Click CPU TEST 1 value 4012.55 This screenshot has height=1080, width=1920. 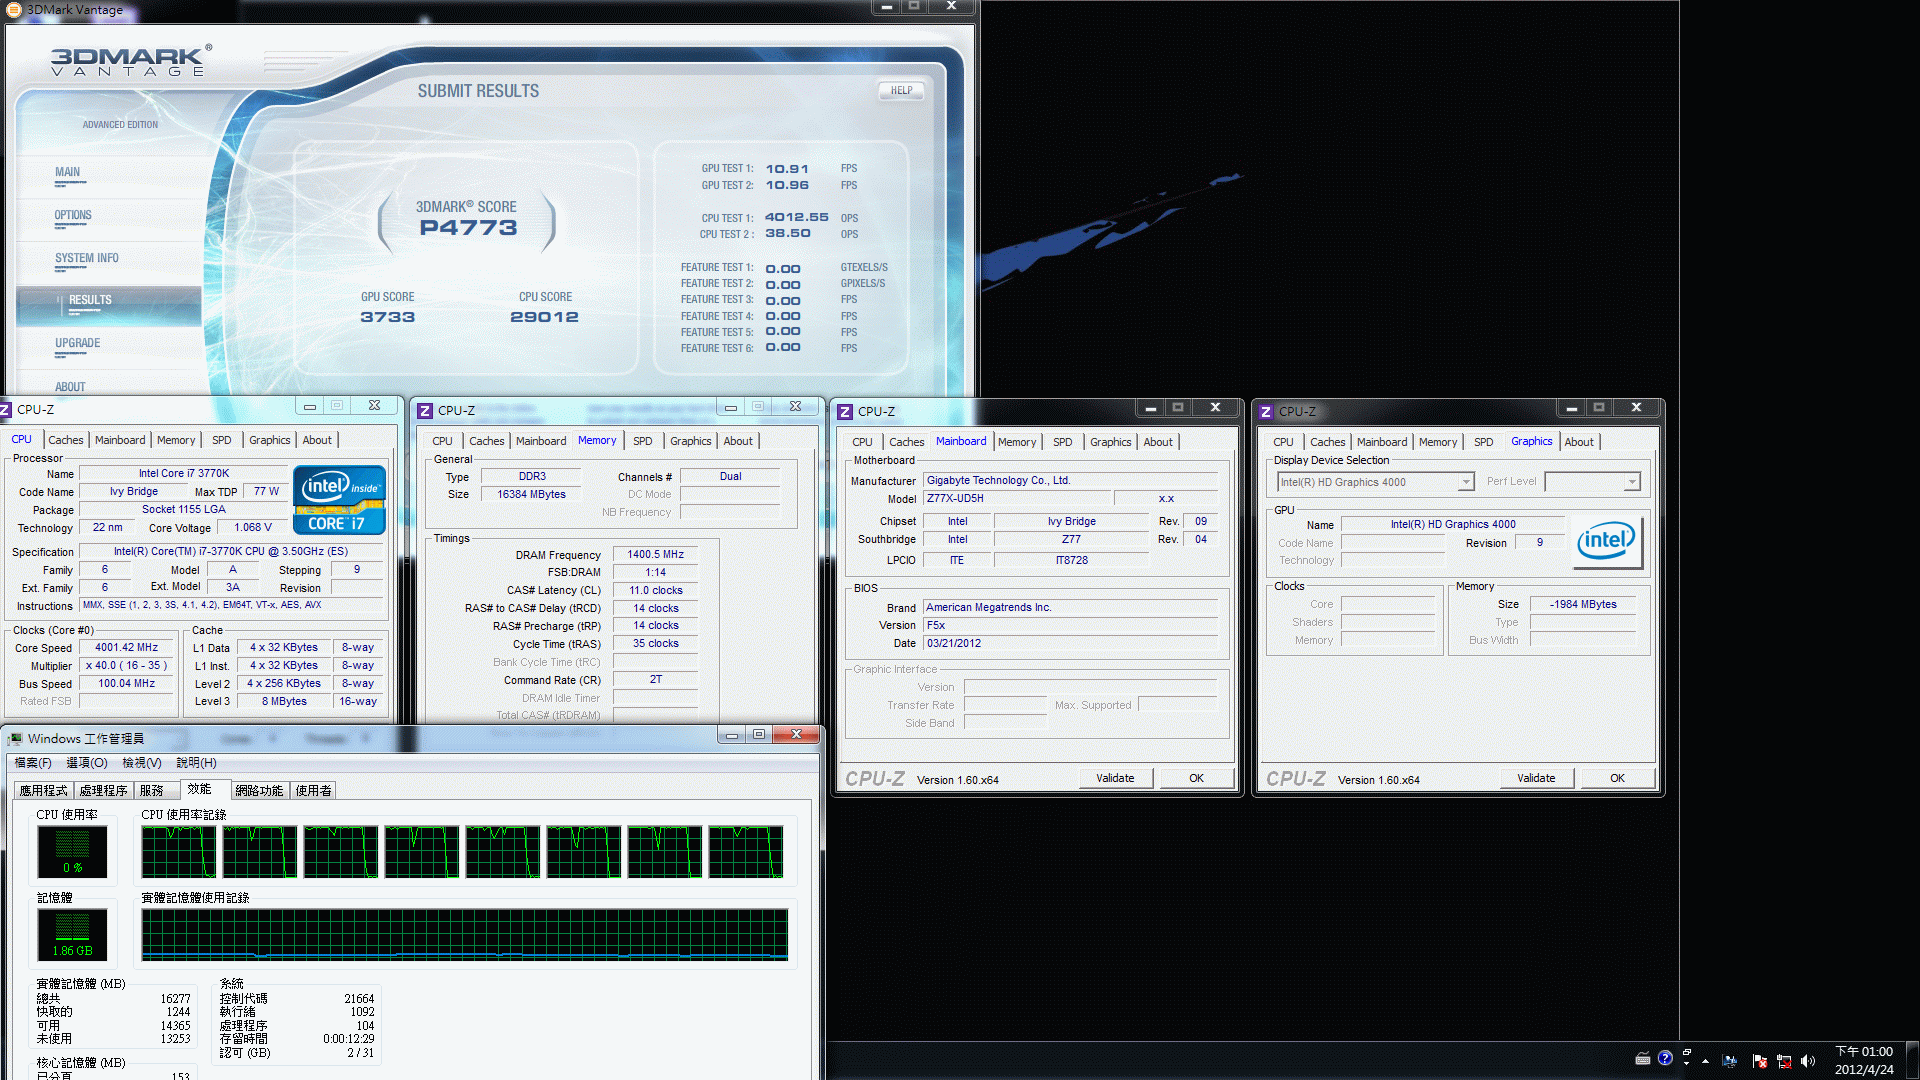[x=797, y=217]
